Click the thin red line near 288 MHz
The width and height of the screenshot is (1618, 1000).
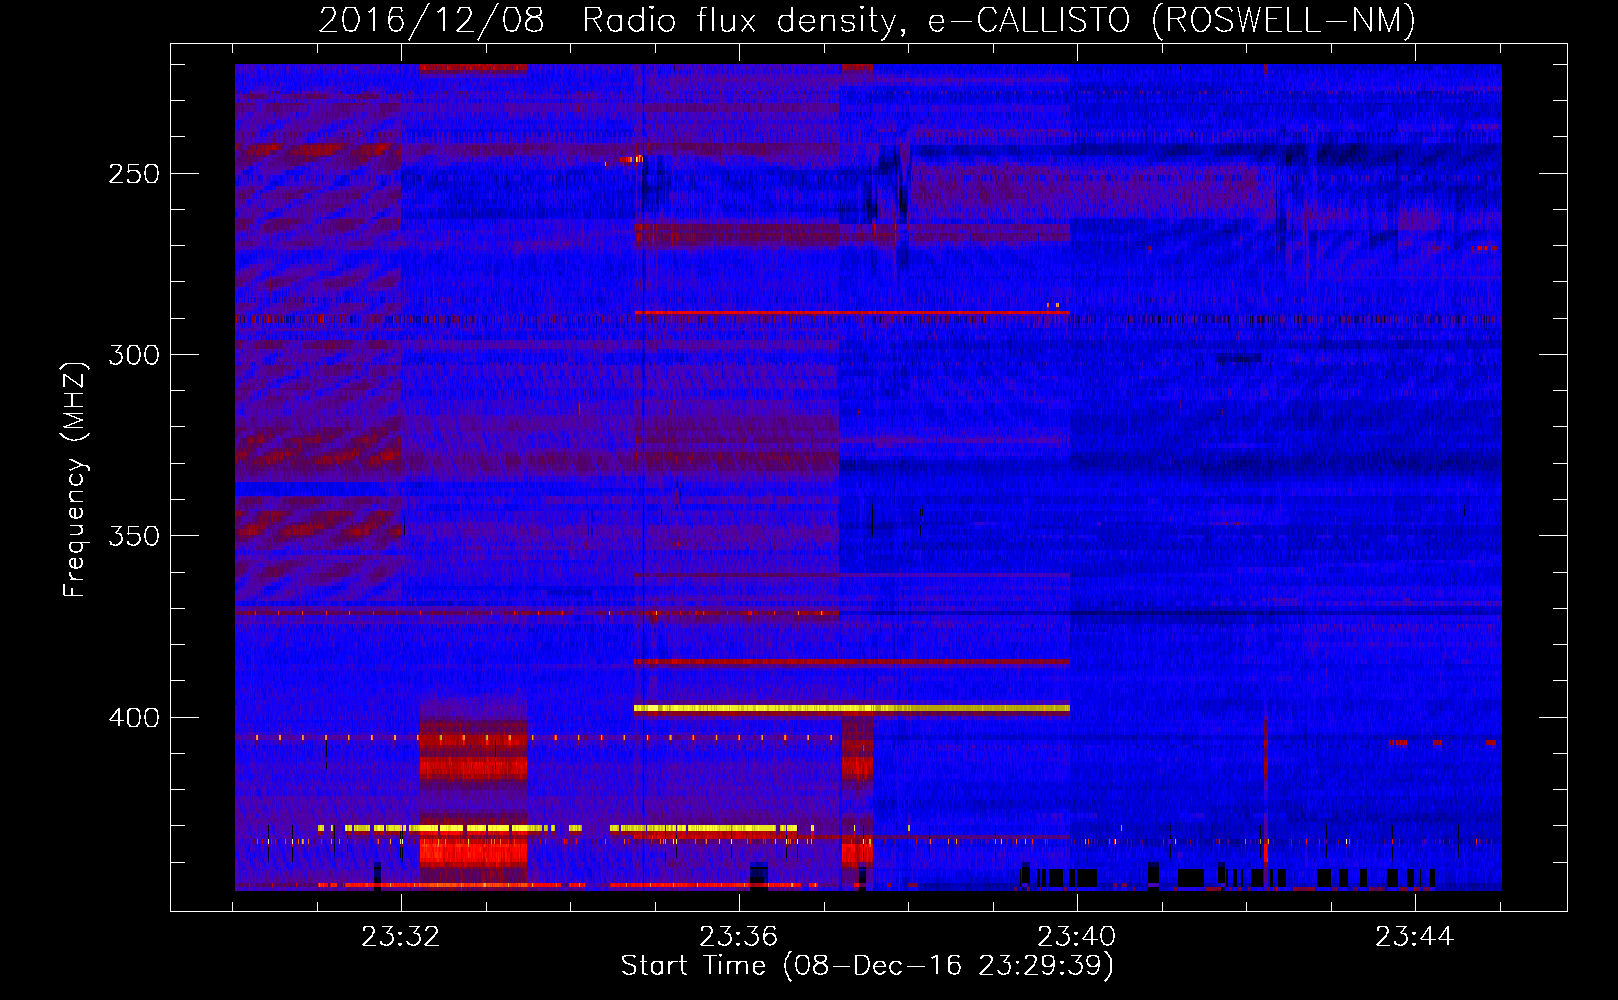pos(852,313)
